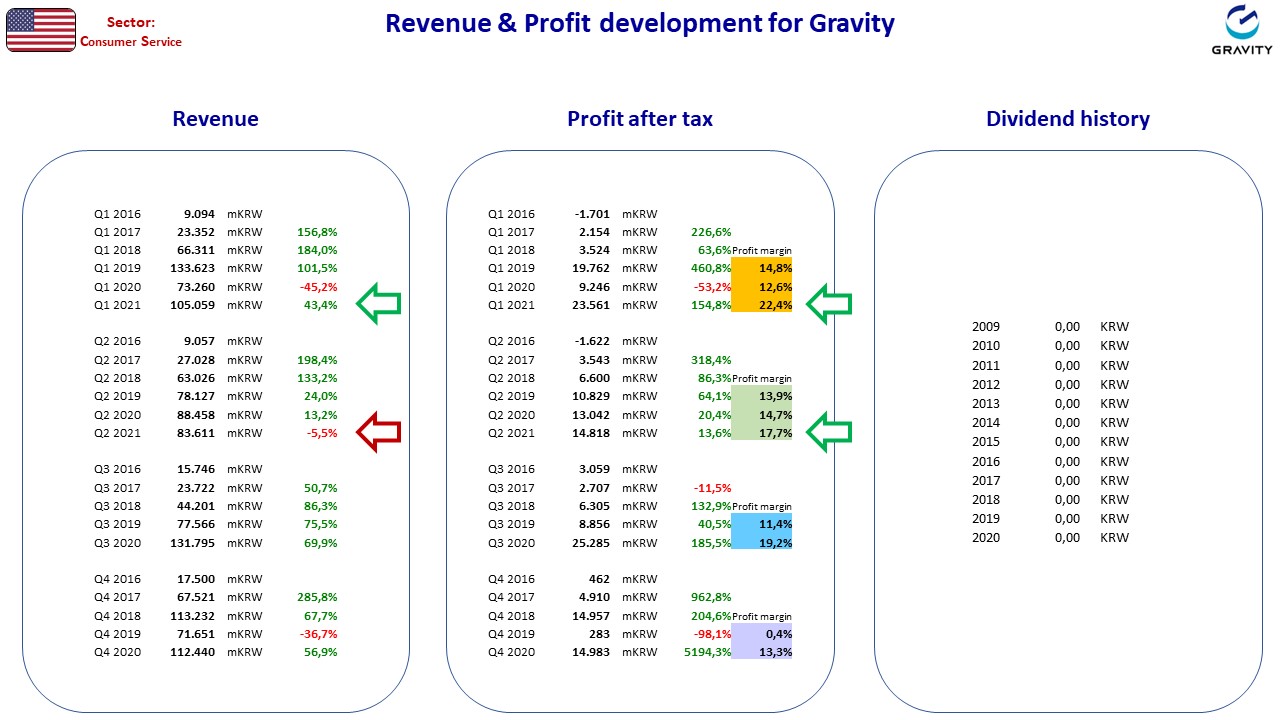The width and height of the screenshot is (1280, 720).
Task: Click the blue 11,4% profit margin cell
Action: [762, 524]
